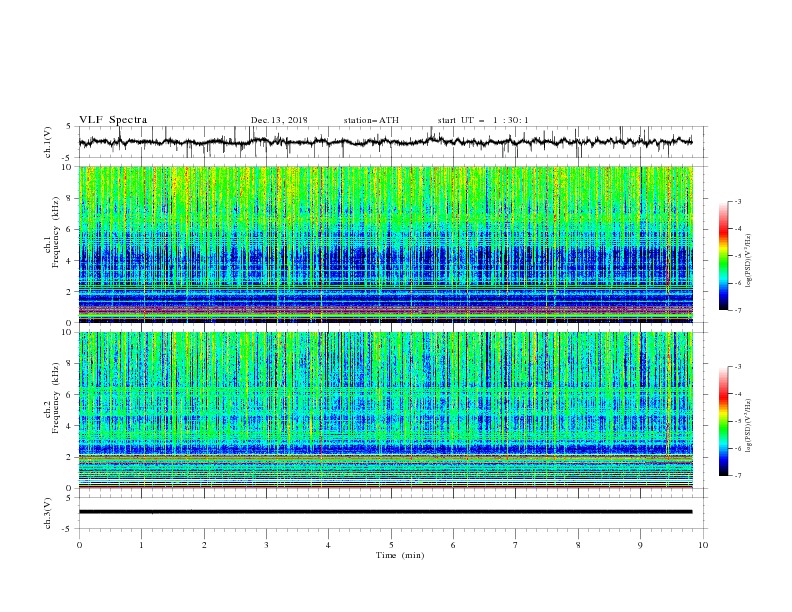Screen dimensions: 792x612
Task: Click the "6" kHz tick of ch.2 spectrogram
Action: [71, 395]
